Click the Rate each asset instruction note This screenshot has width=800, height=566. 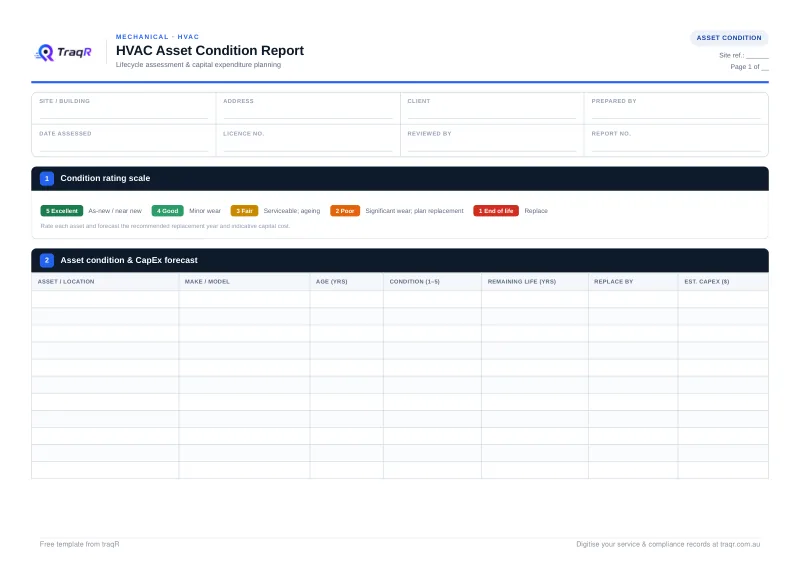[x=165, y=226]
